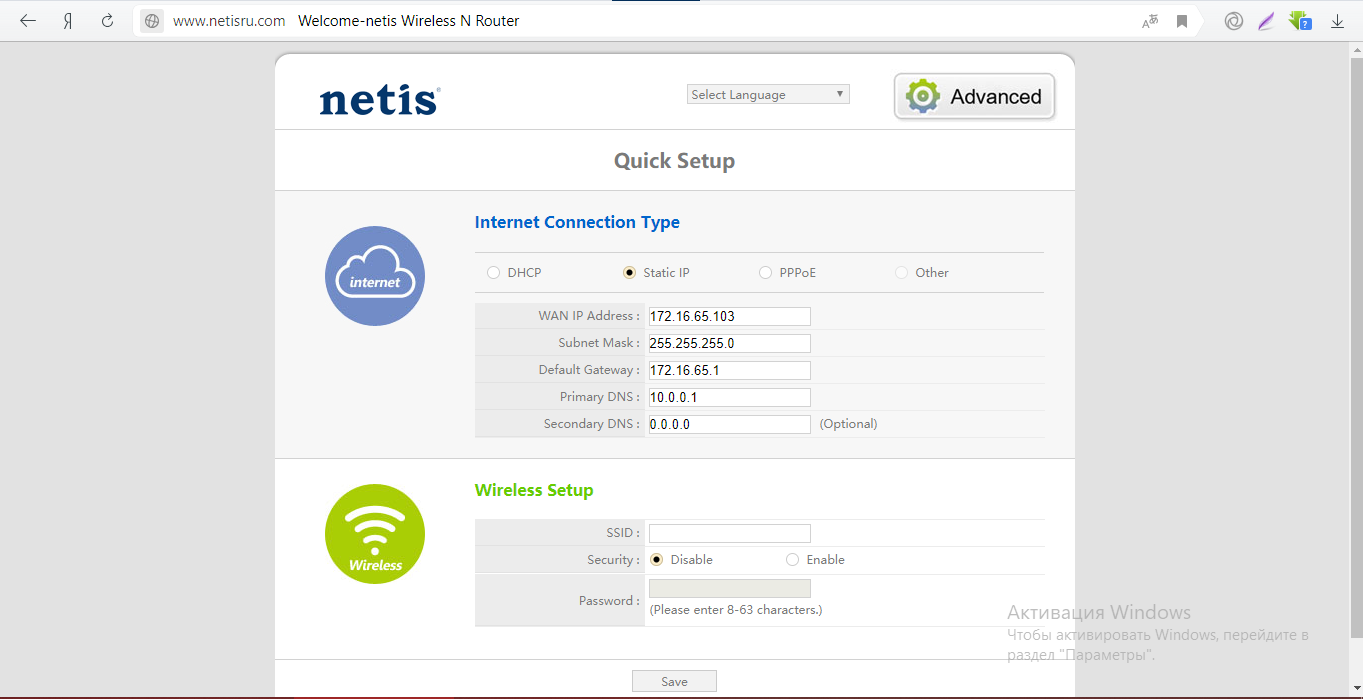1363x699 pixels.
Task: Click the netis logo
Action: [x=380, y=100]
